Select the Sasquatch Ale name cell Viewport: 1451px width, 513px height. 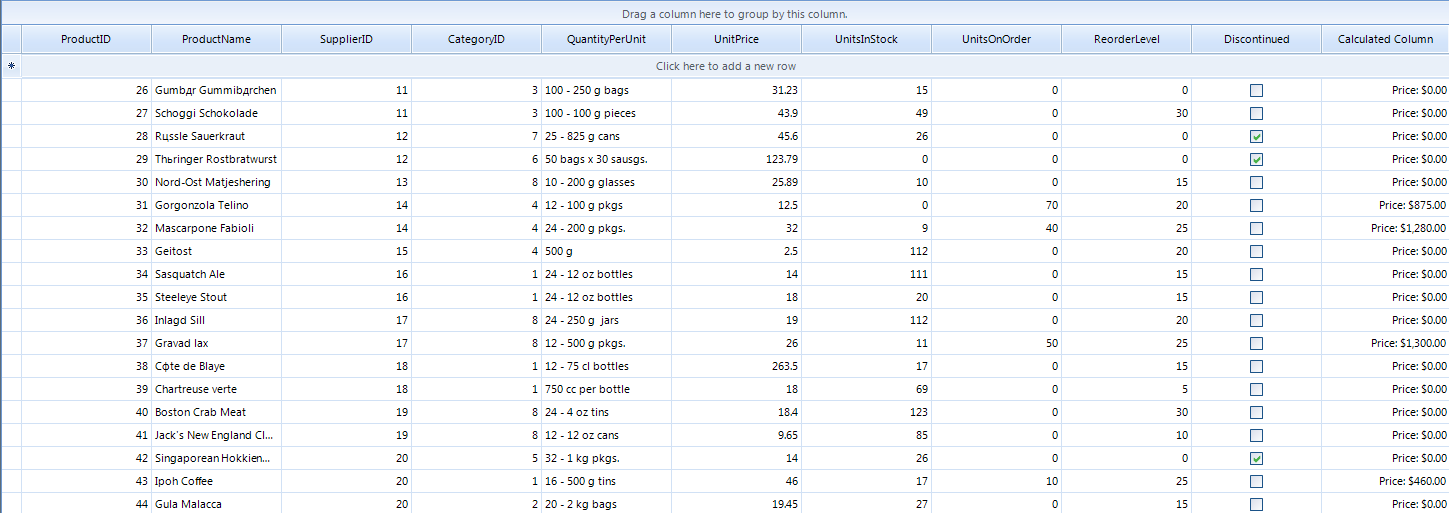click(216, 274)
